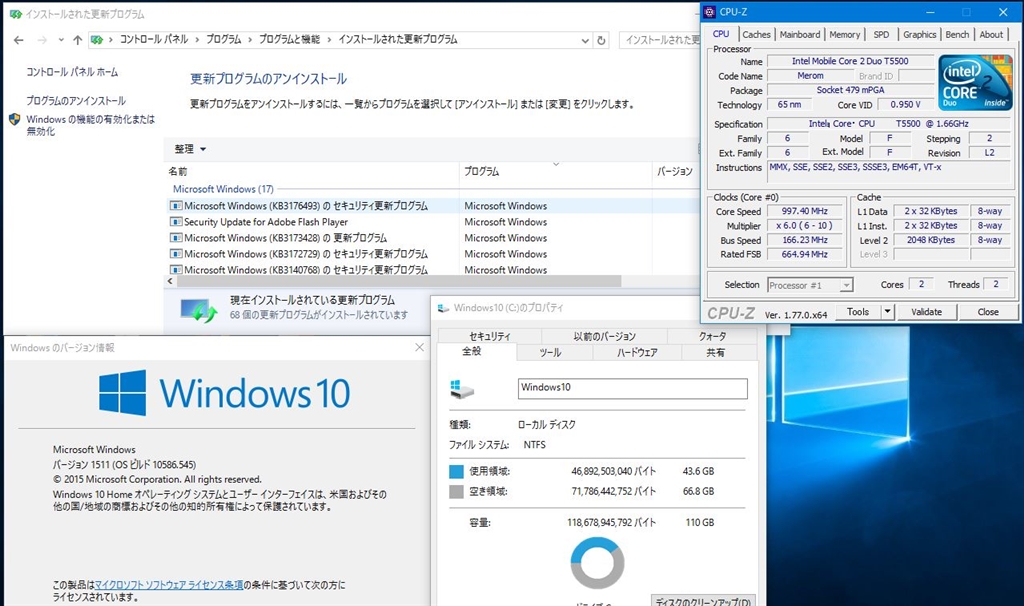Click the プログラム column header

point(555,171)
